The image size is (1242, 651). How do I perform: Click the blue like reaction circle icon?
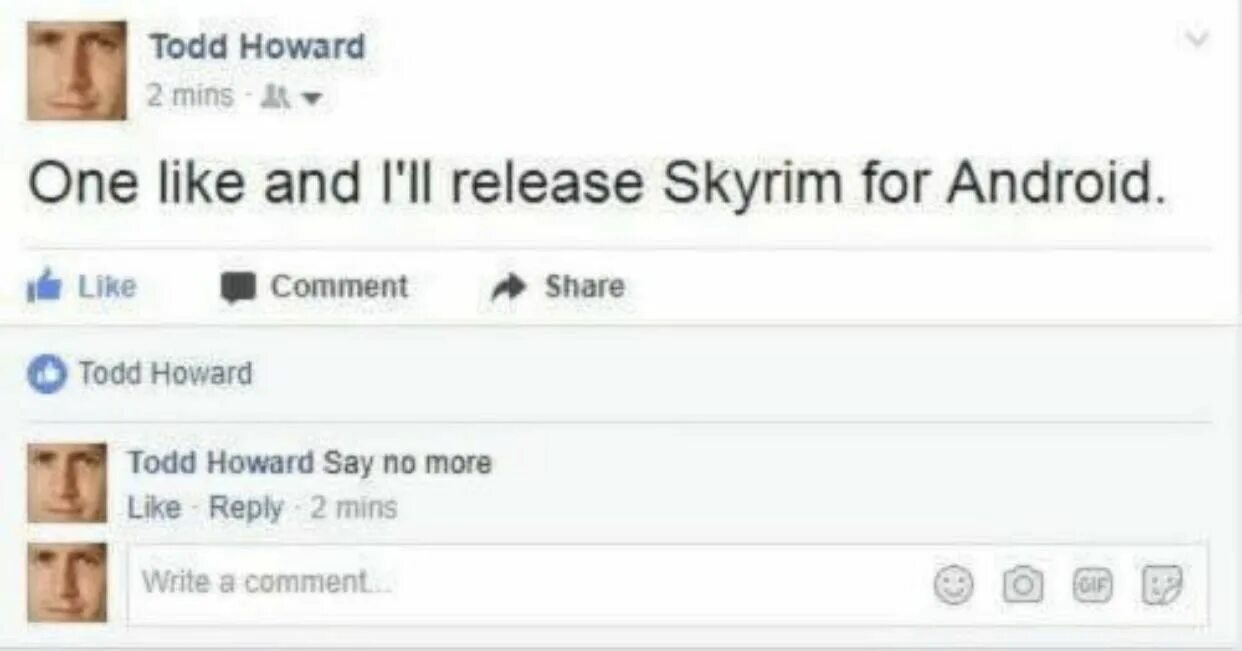46,374
